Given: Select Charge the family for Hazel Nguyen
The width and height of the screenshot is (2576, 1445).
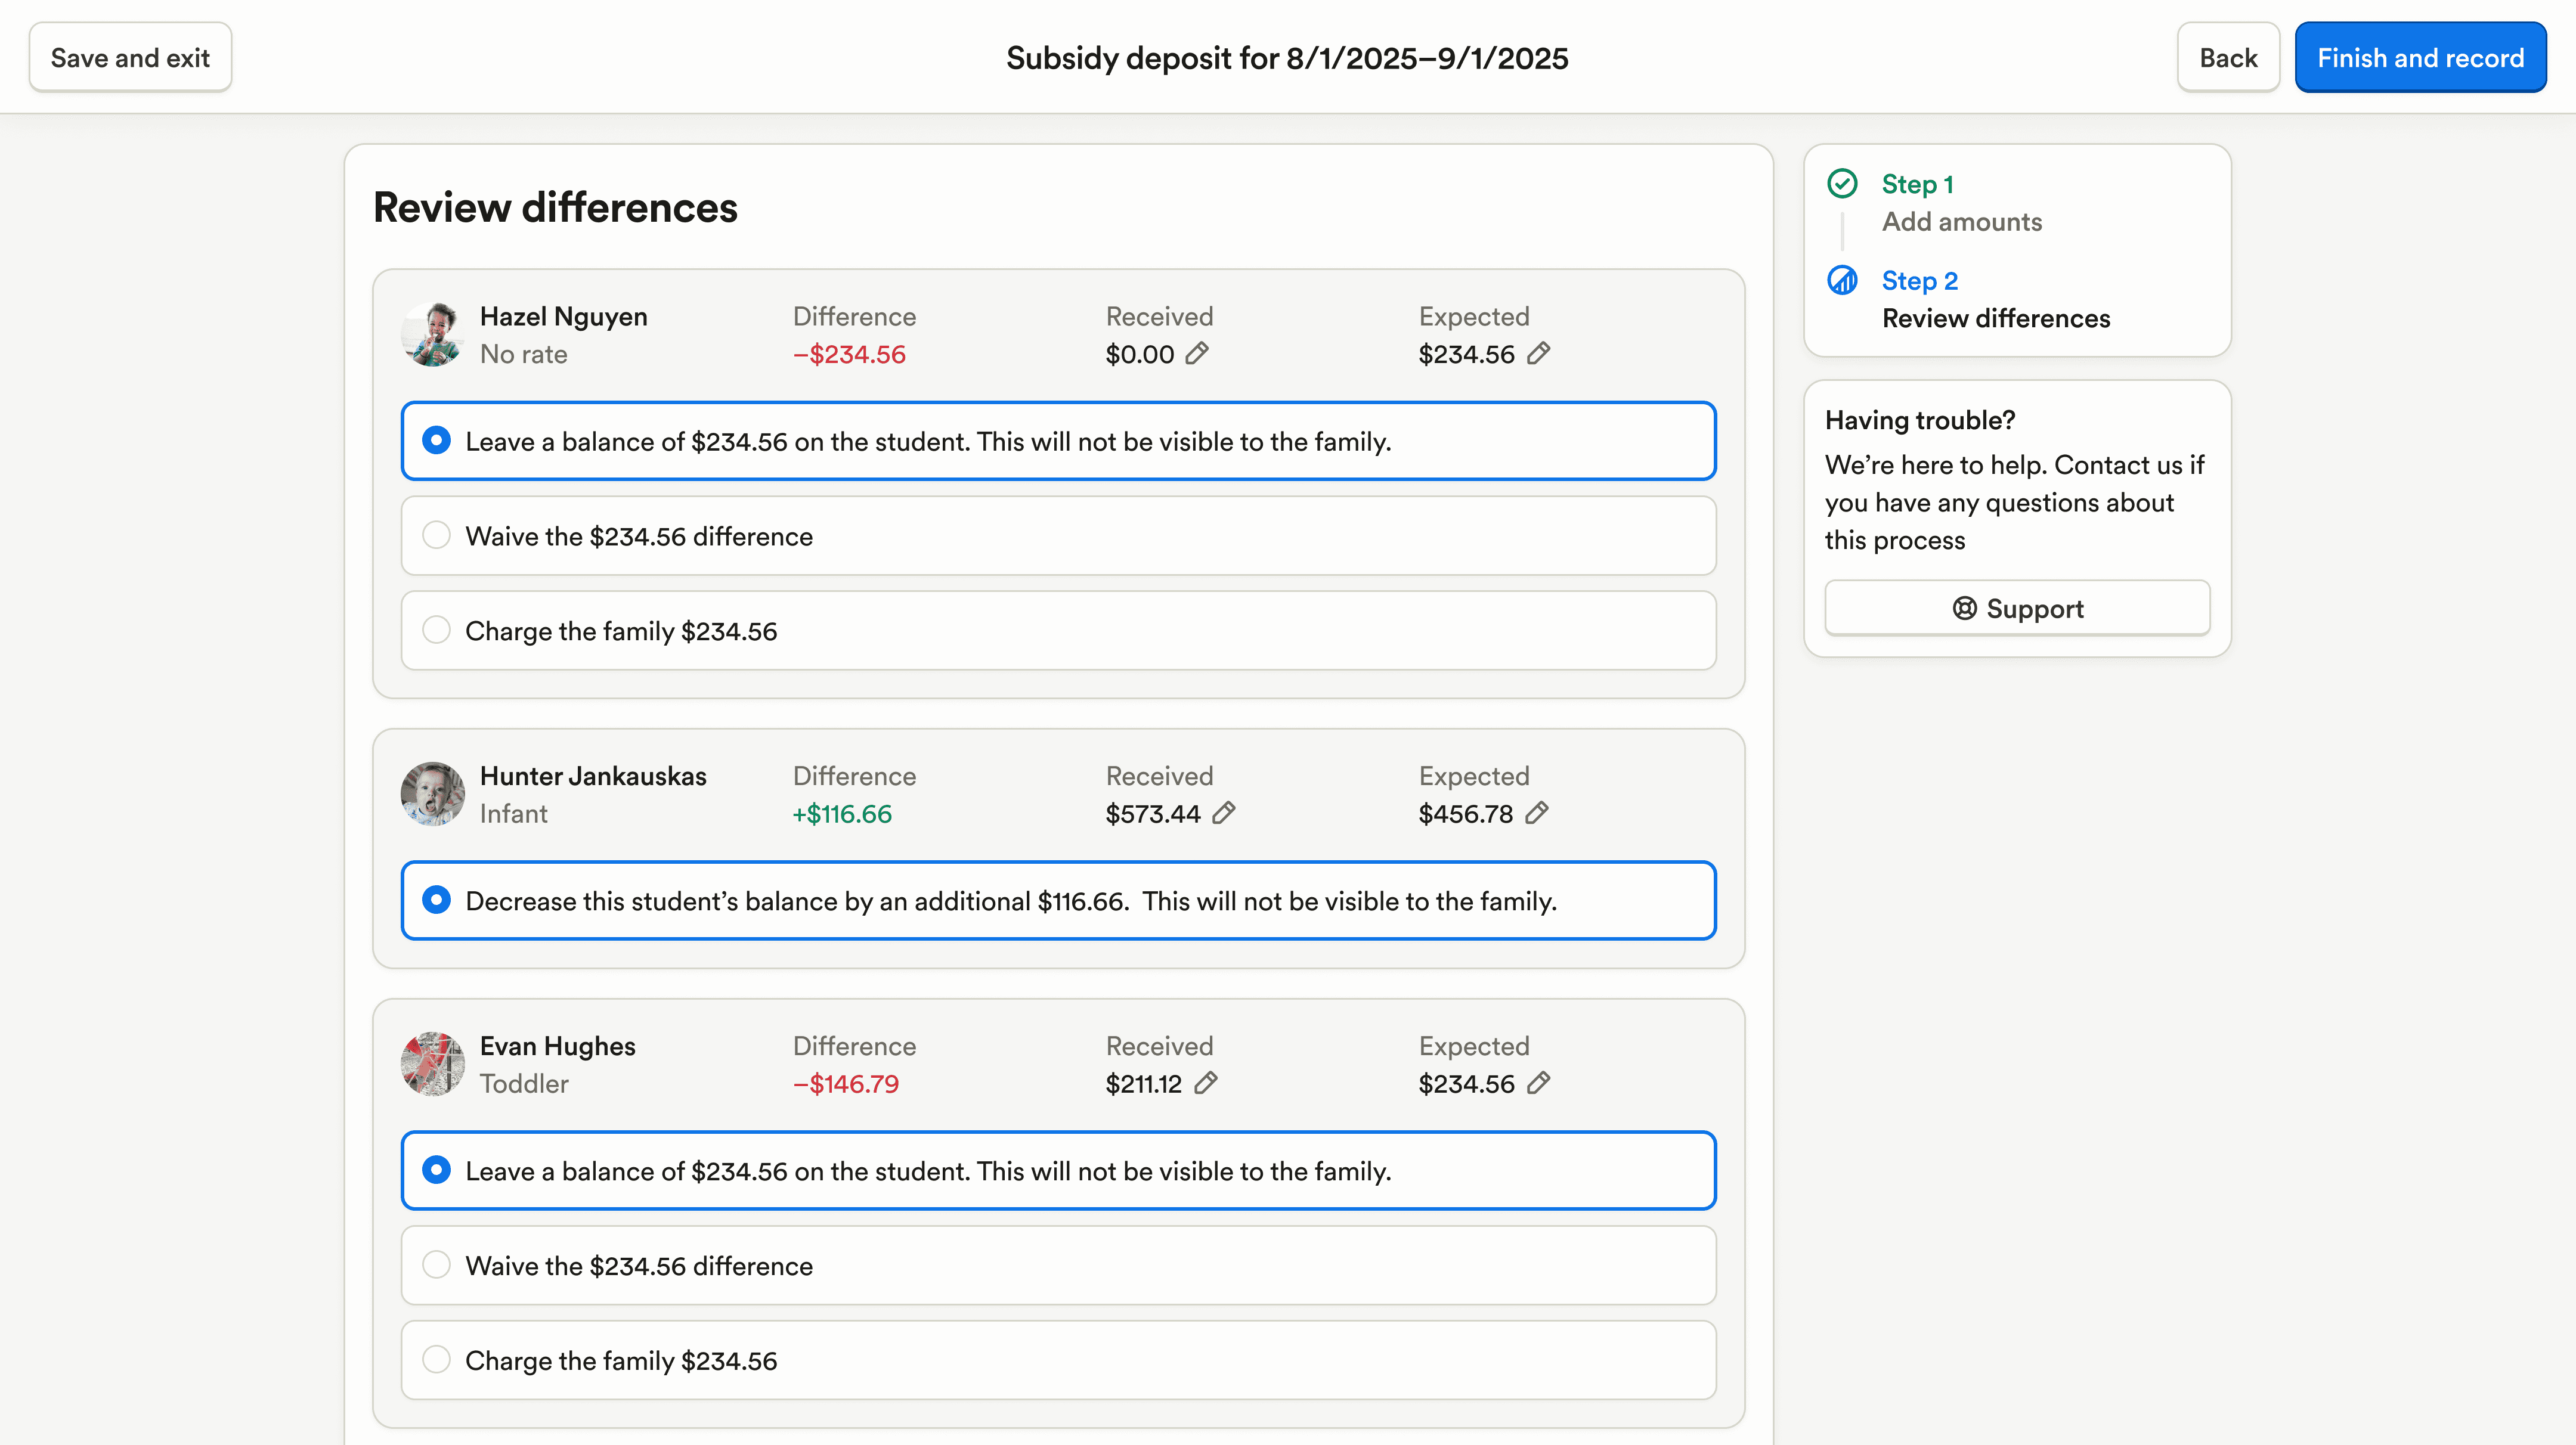Looking at the screenshot, I should point(436,630).
